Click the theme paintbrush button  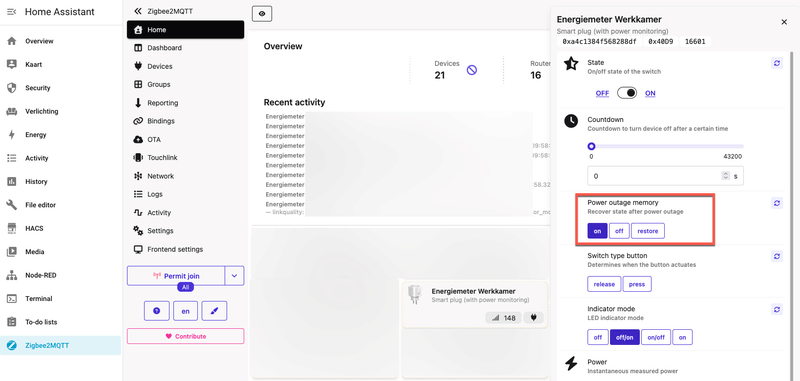point(214,311)
